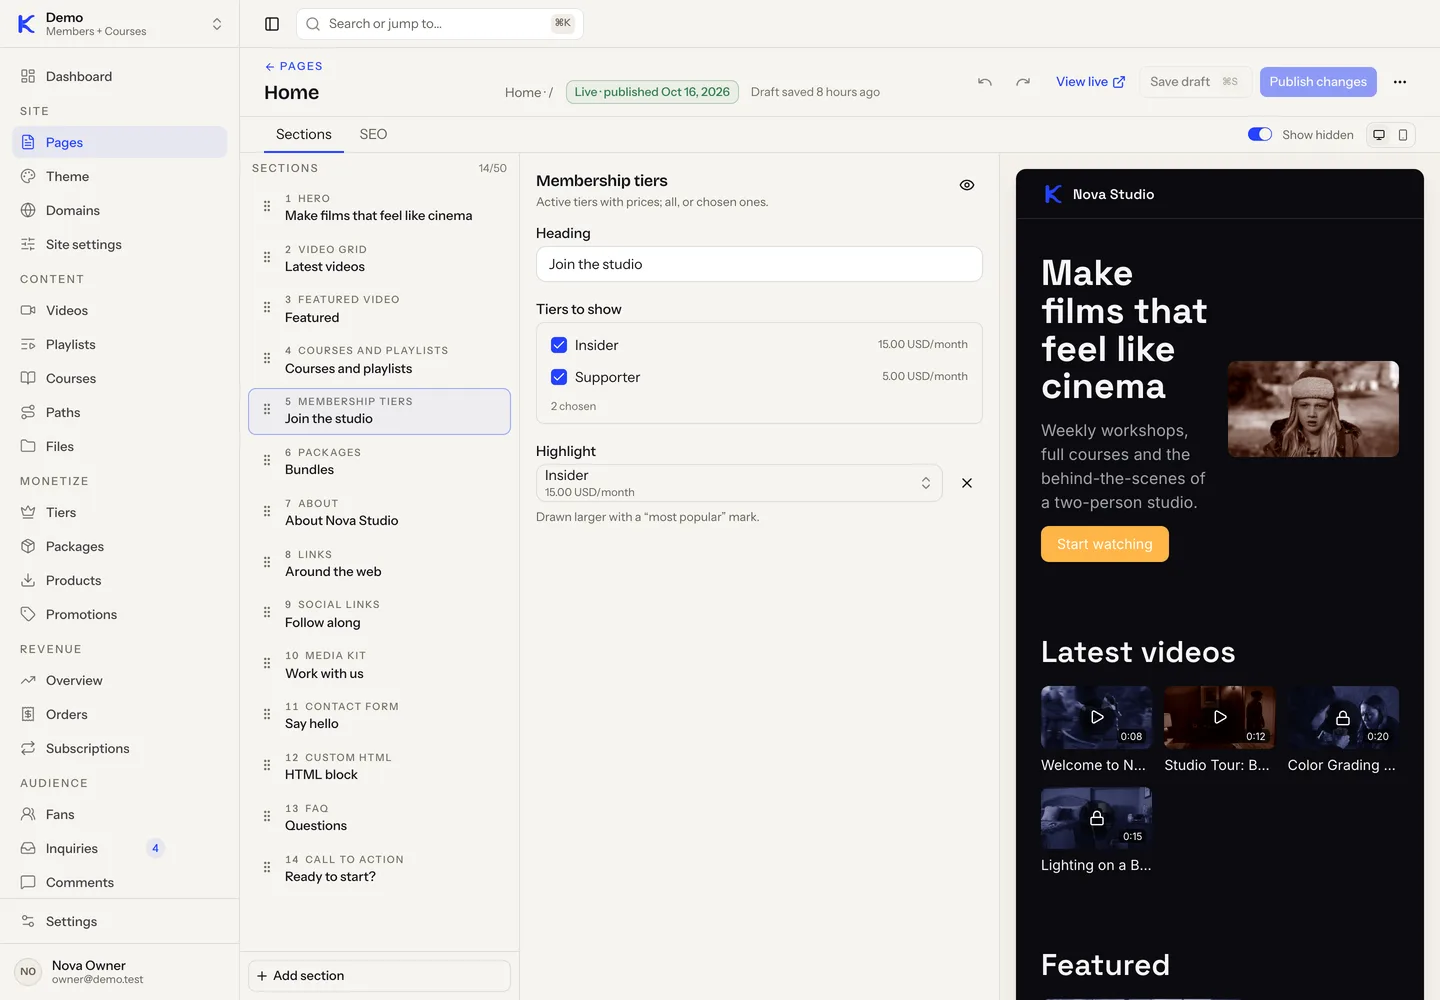Click the Nova Owner account profile
The width and height of the screenshot is (1440, 1000).
[120, 972]
